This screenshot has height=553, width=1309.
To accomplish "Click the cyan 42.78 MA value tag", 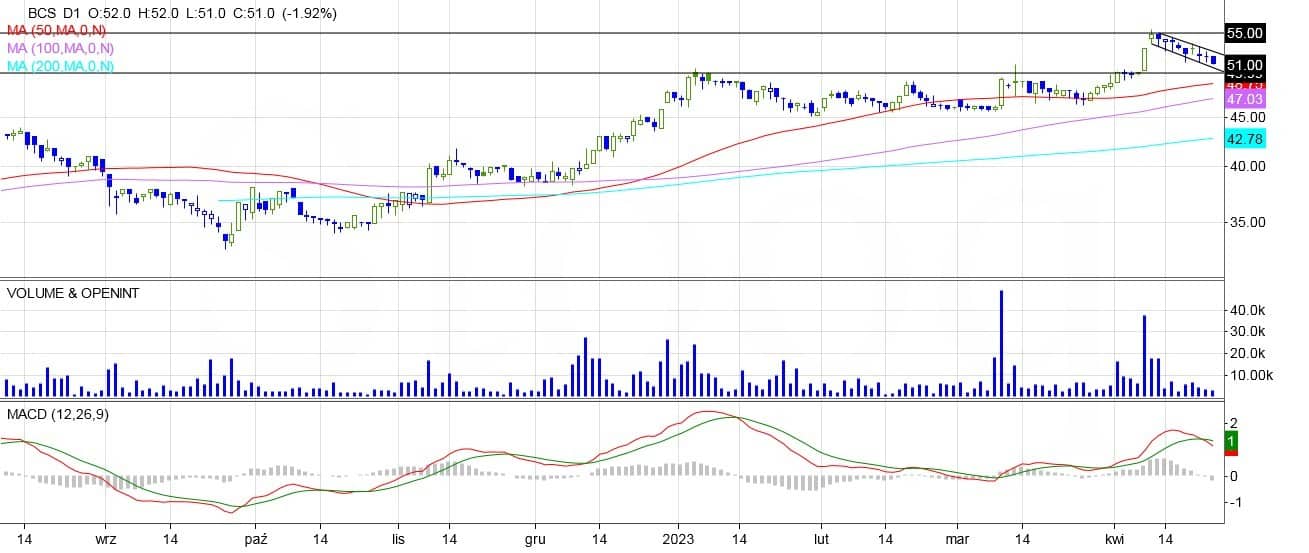I will tap(1245, 139).
